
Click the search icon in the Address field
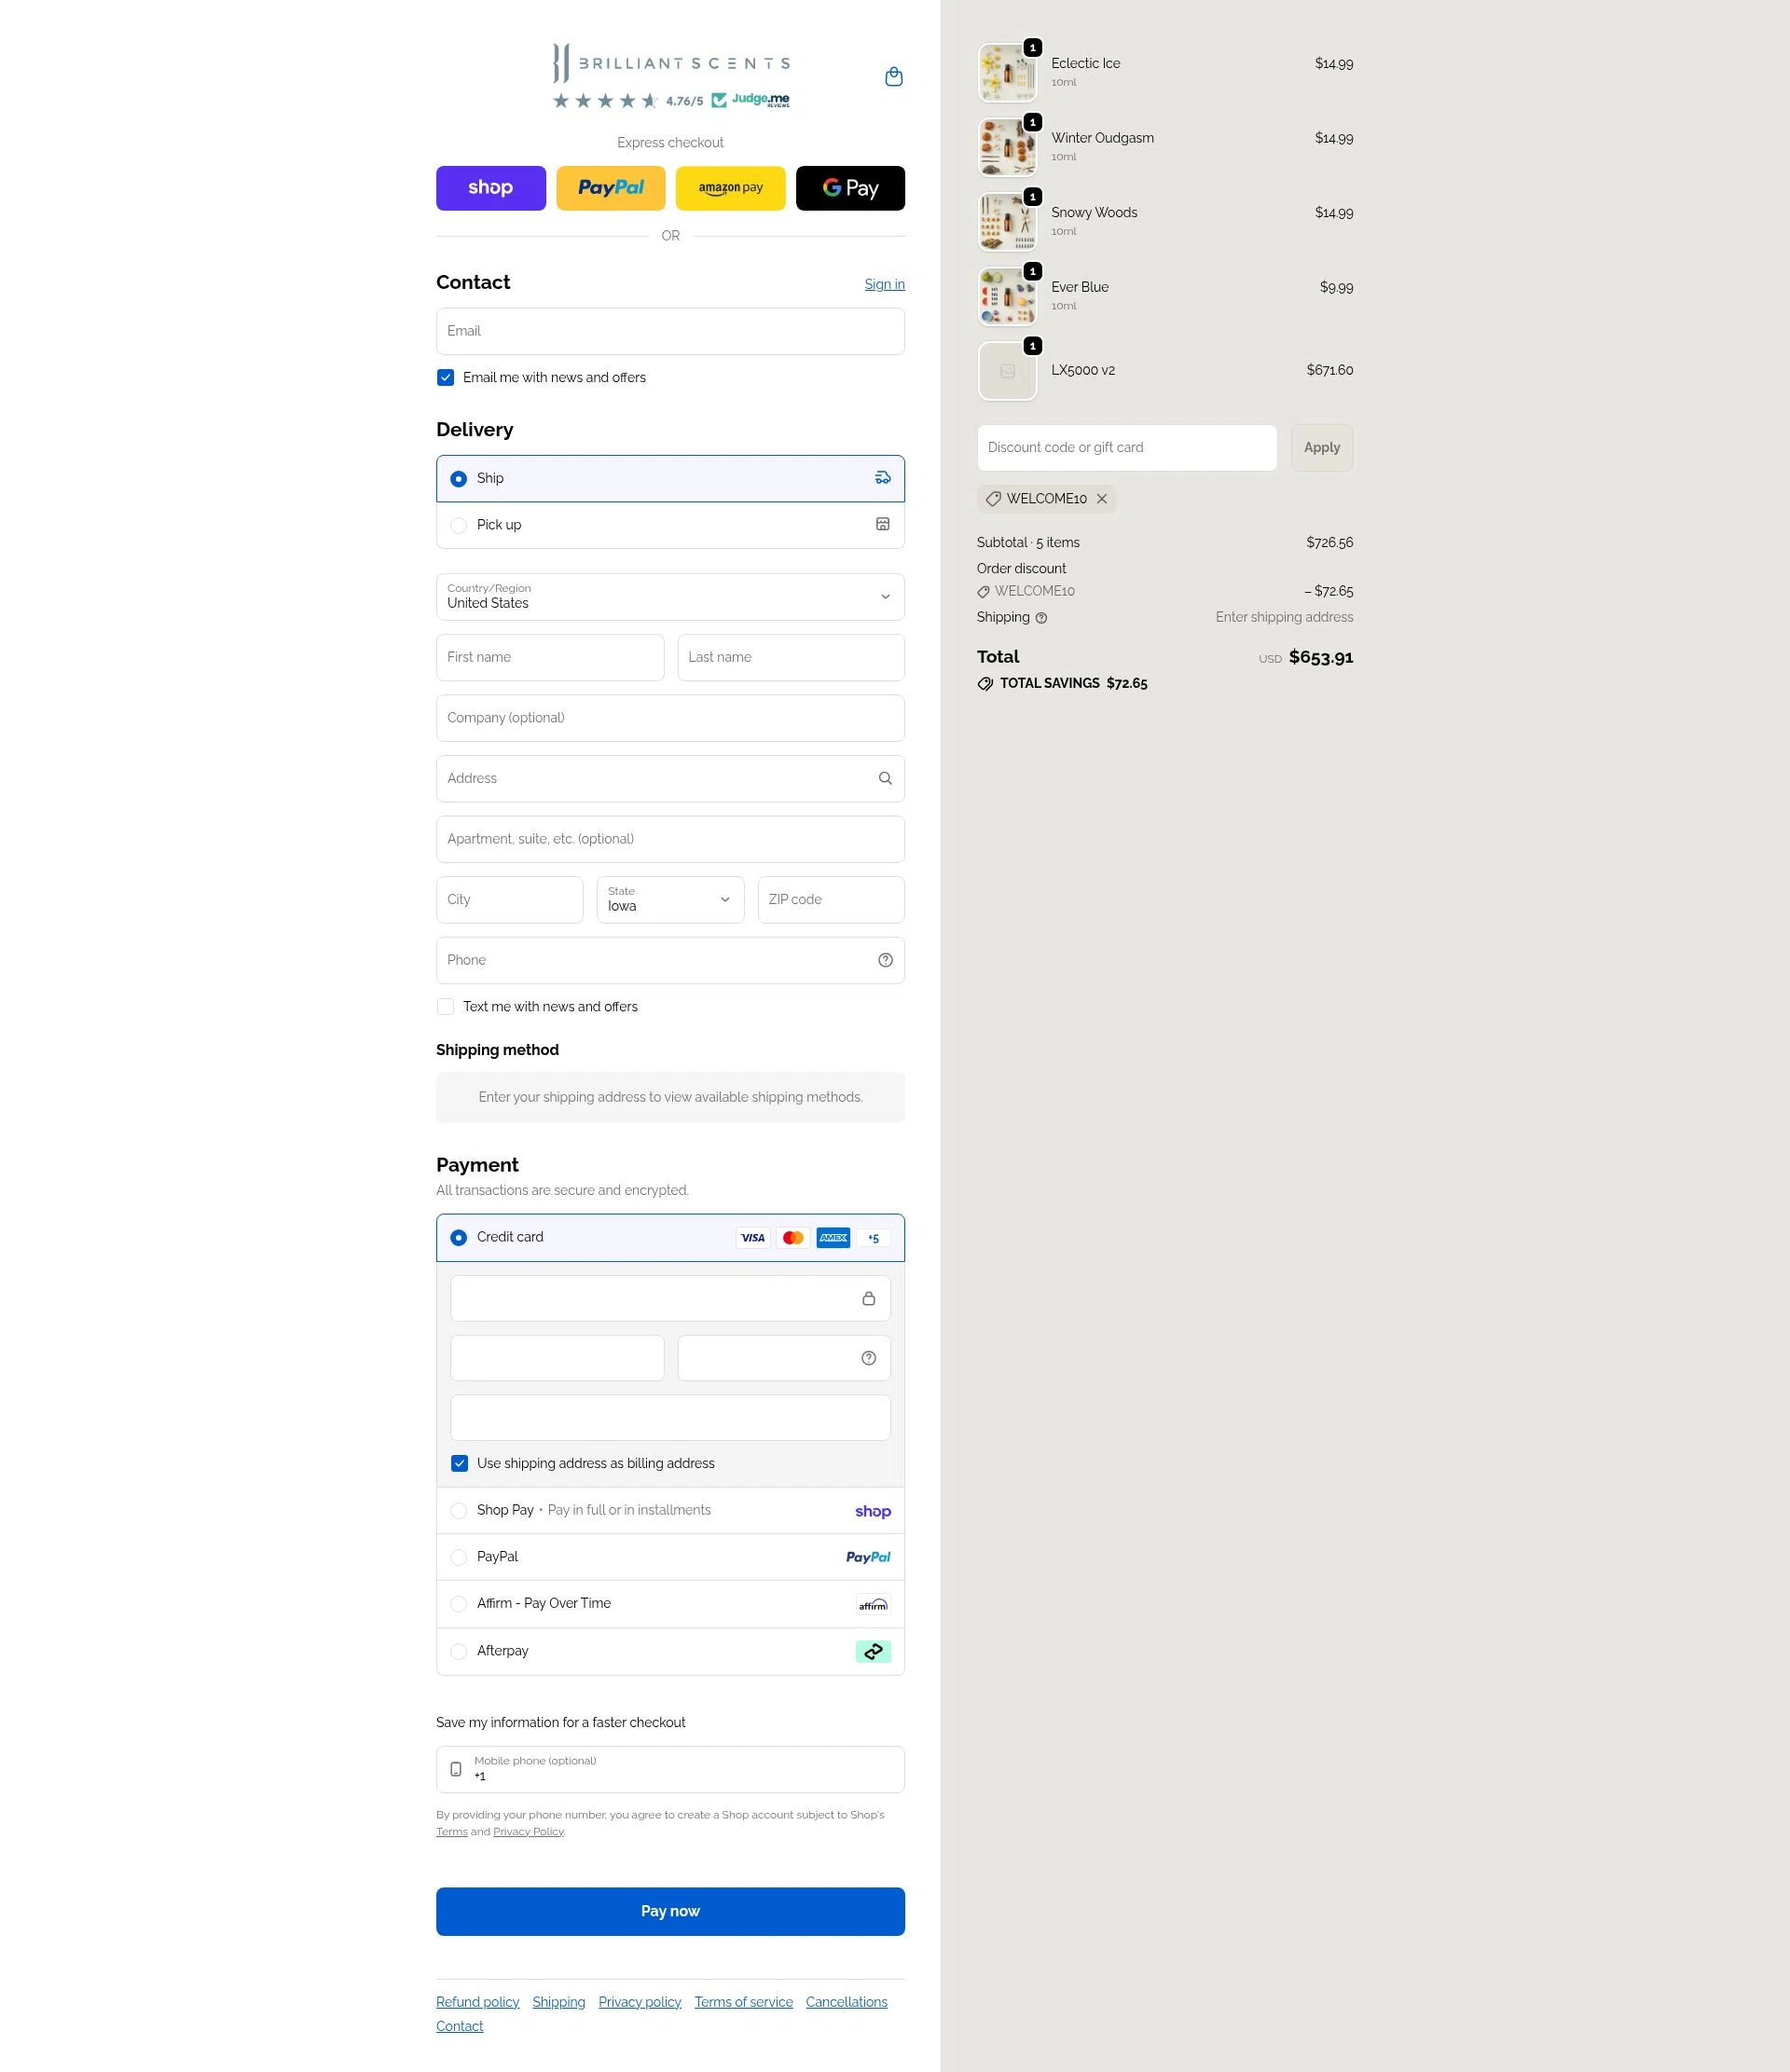click(884, 778)
